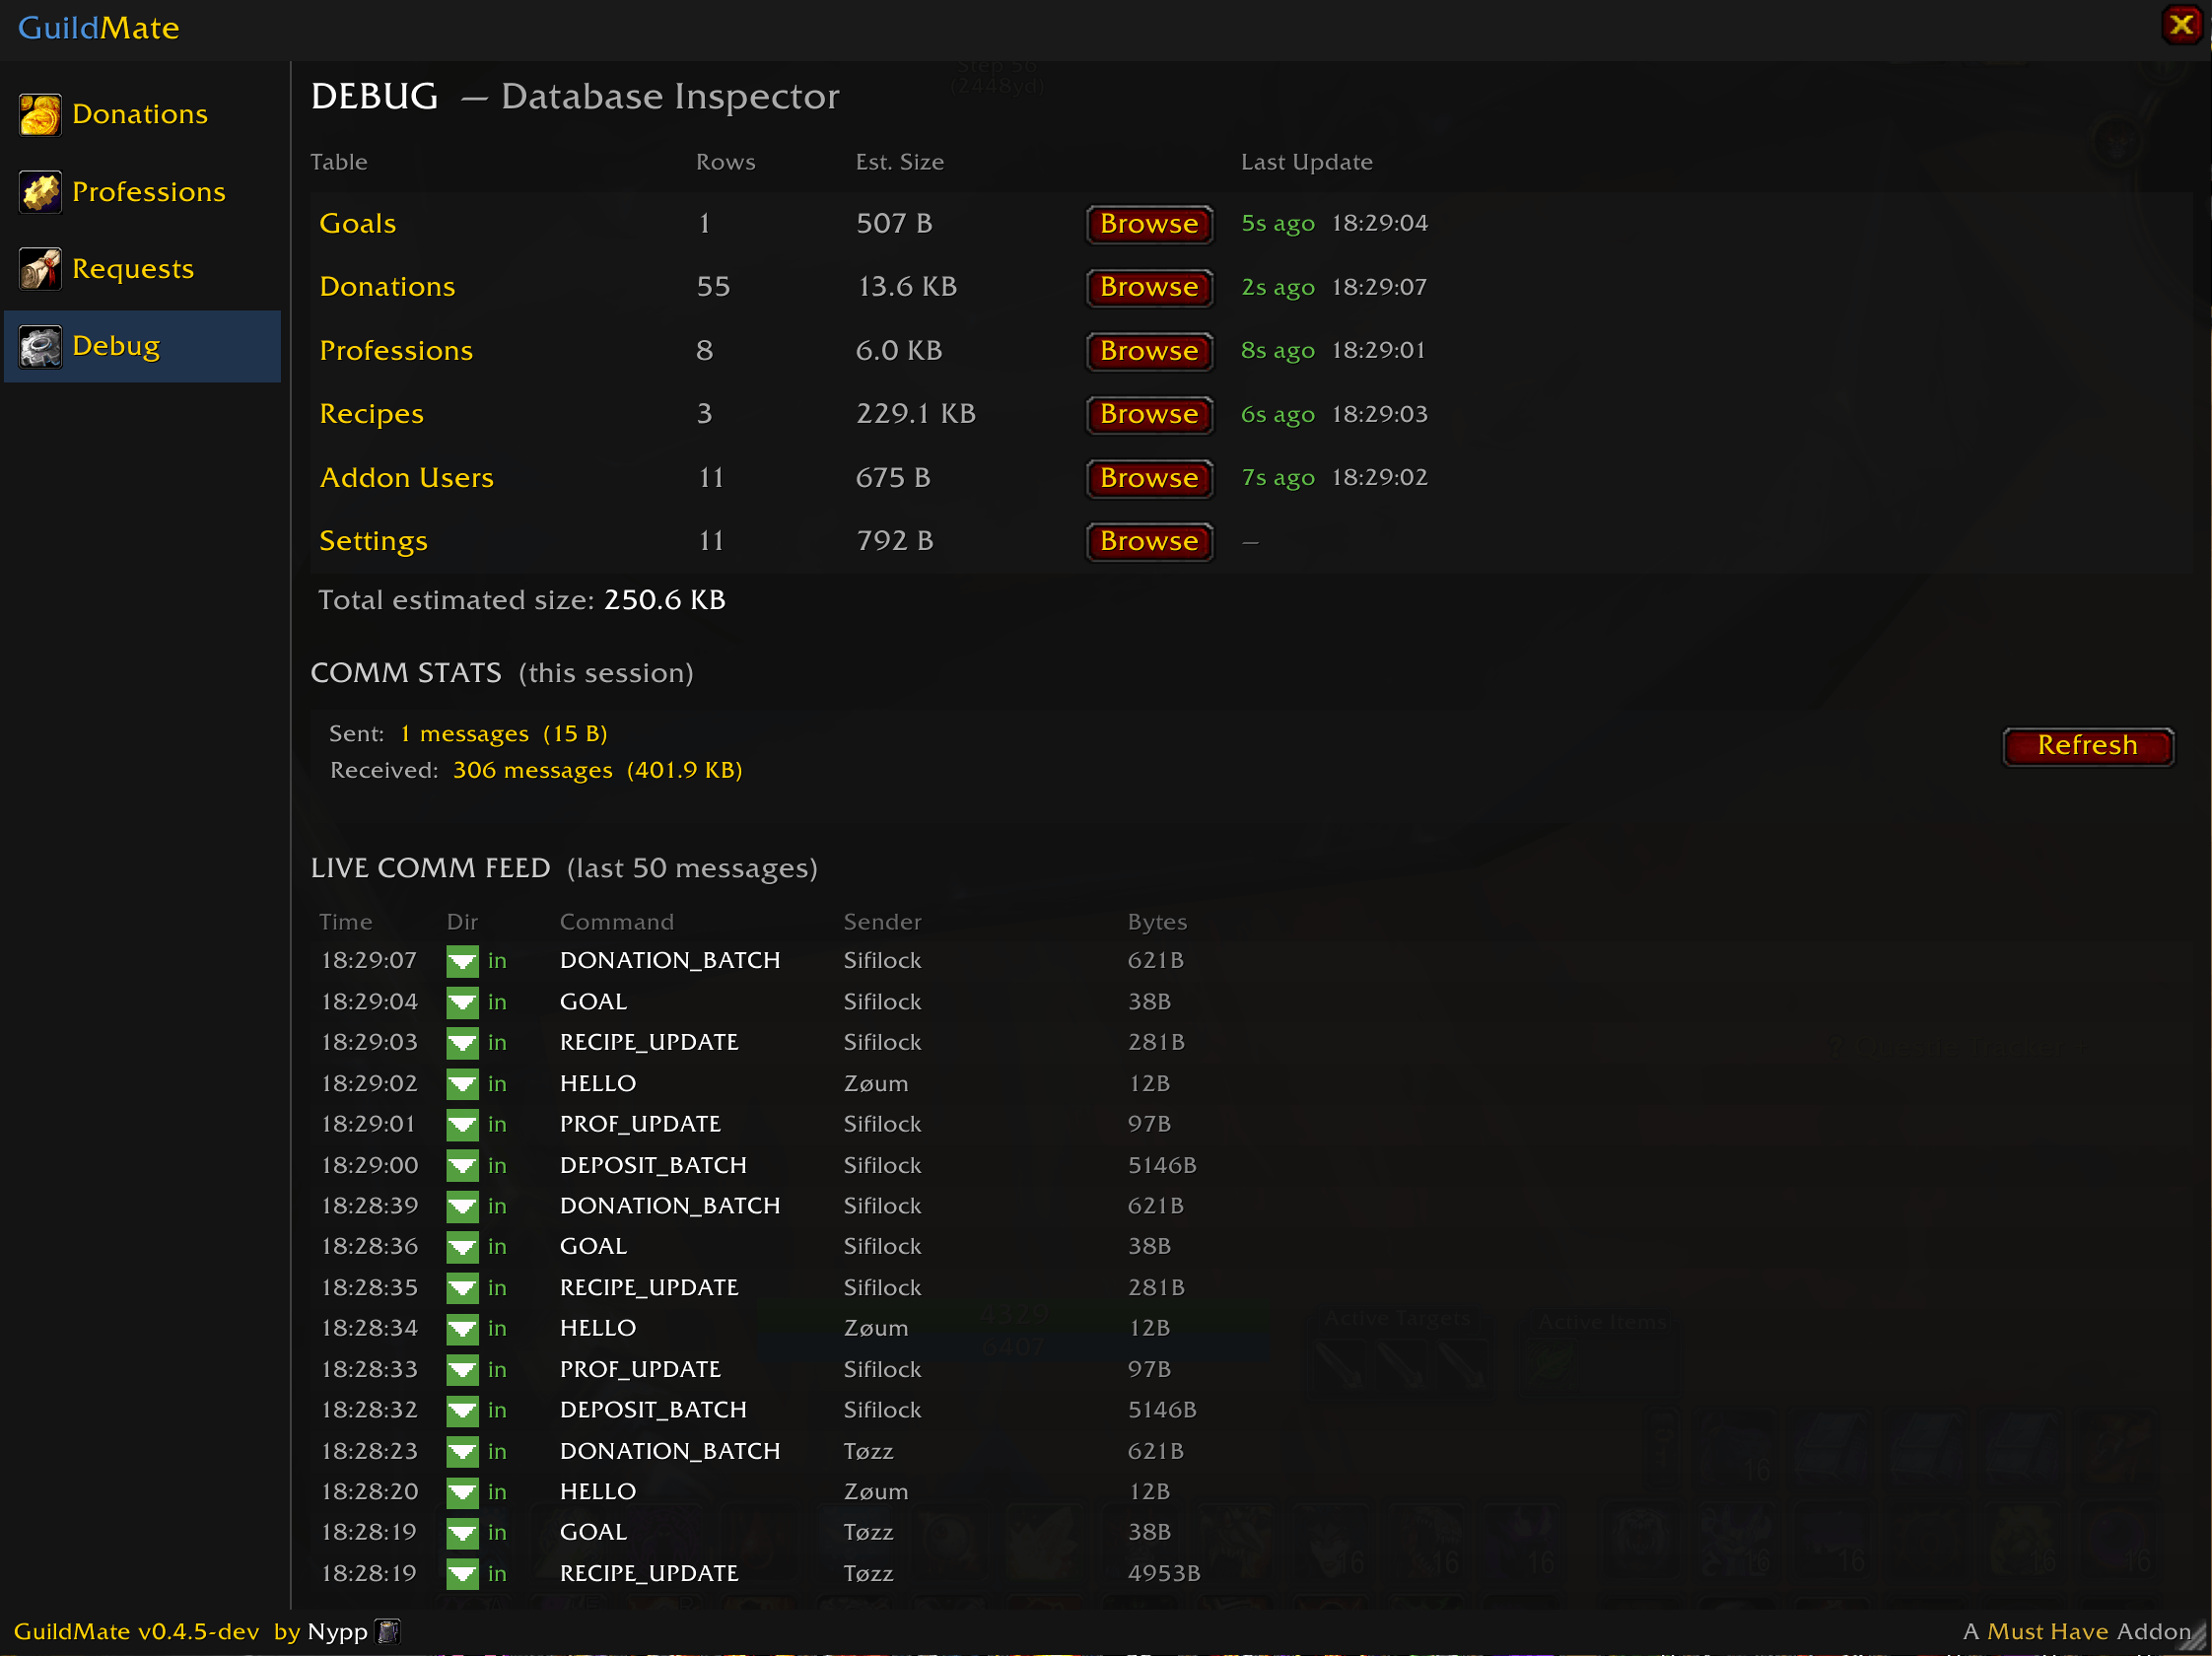Click incoming arrow icon for the 18:28:39 row
This screenshot has height=1656, width=2212.
click(462, 1206)
